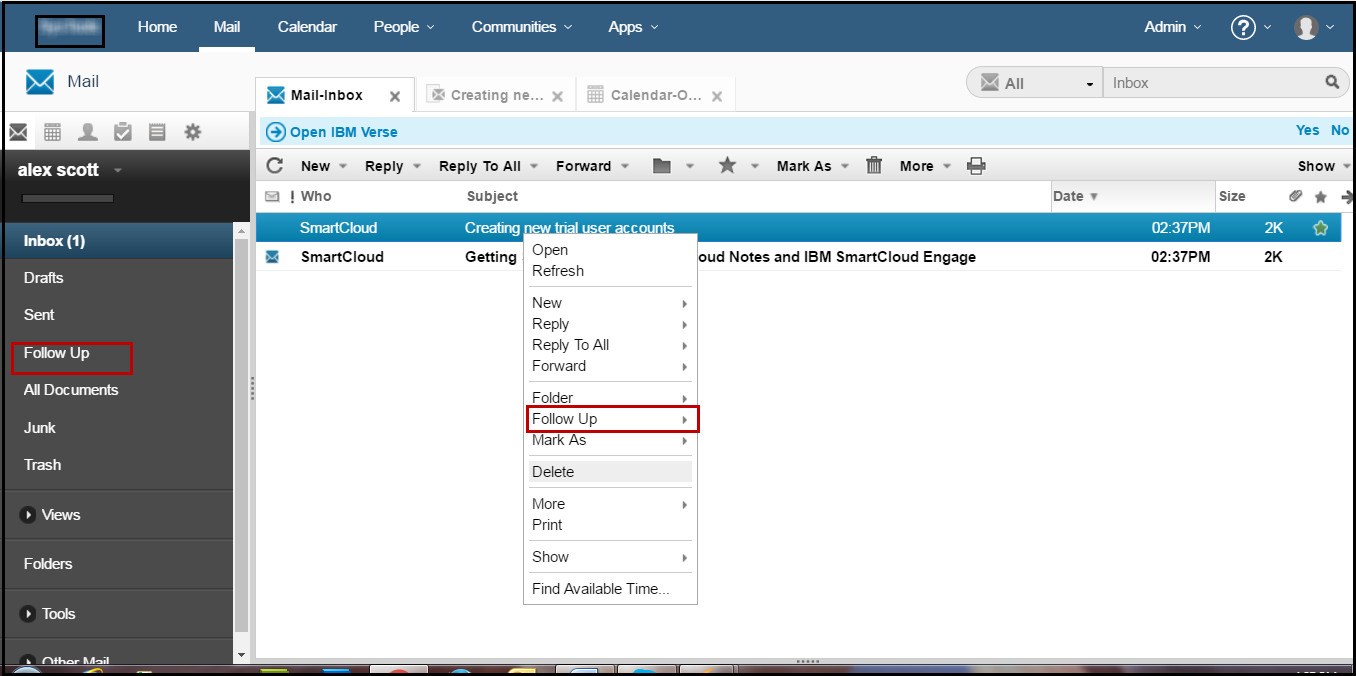
Task: Click the help question mark icon
Action: coord(1243,27)
